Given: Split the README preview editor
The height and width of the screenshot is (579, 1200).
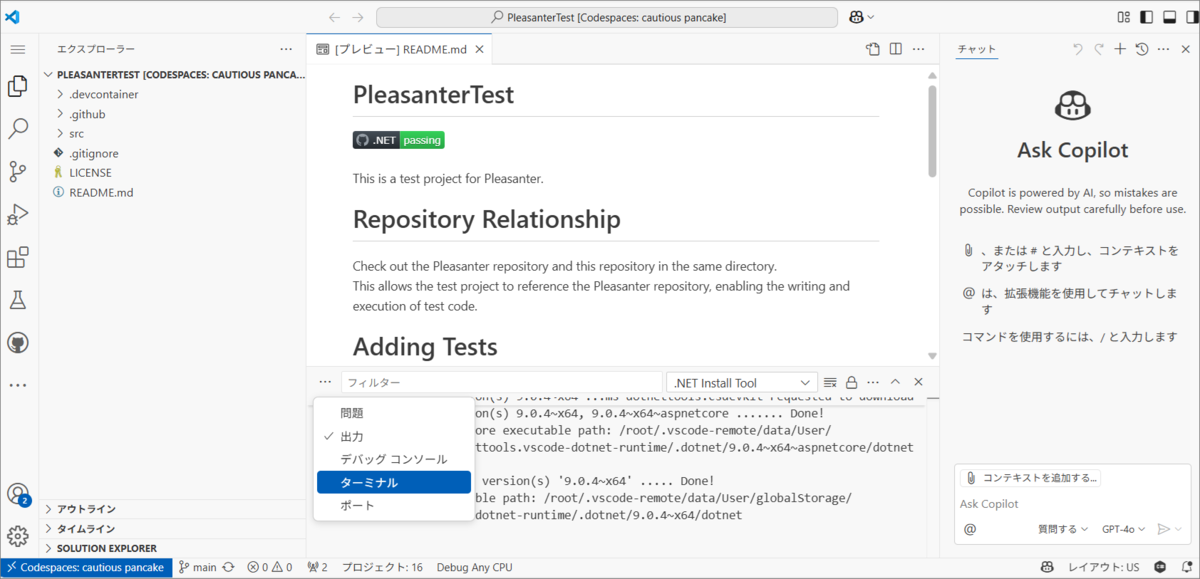Looking at the screenshot, I should point(896,49).
